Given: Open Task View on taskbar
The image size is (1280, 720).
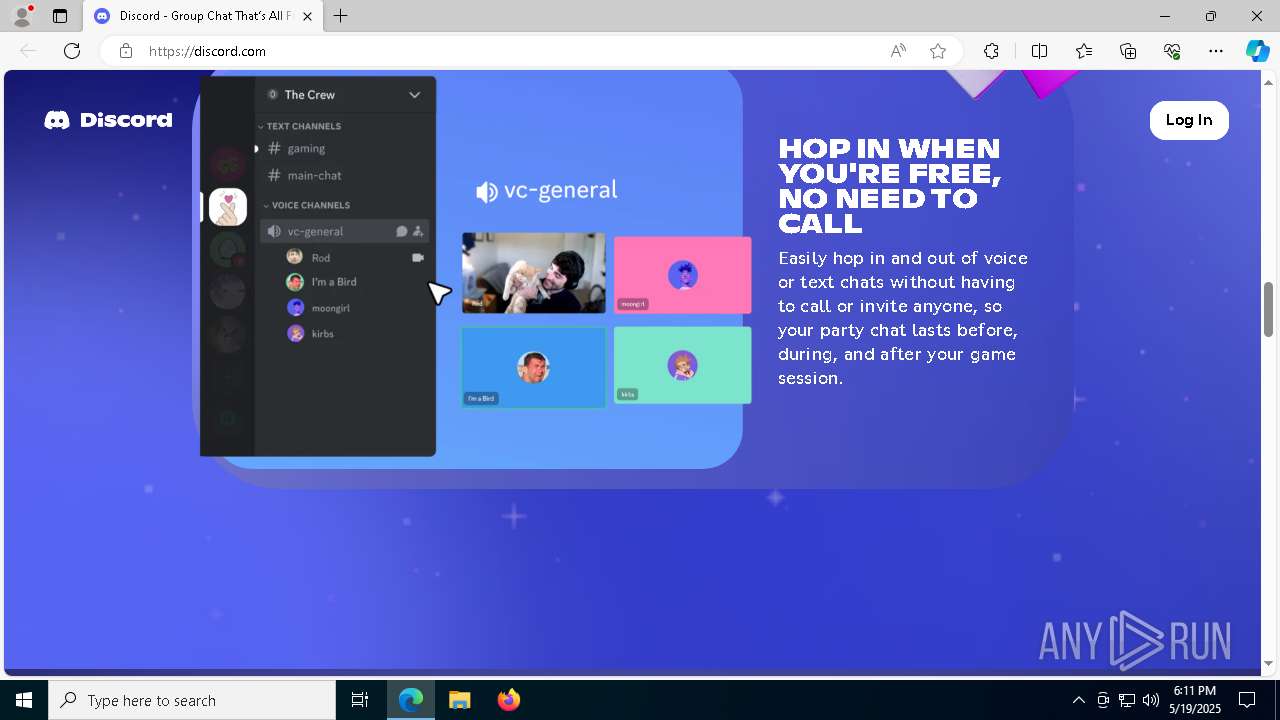Looking at the screenshot, I should (x=360, y=700).
